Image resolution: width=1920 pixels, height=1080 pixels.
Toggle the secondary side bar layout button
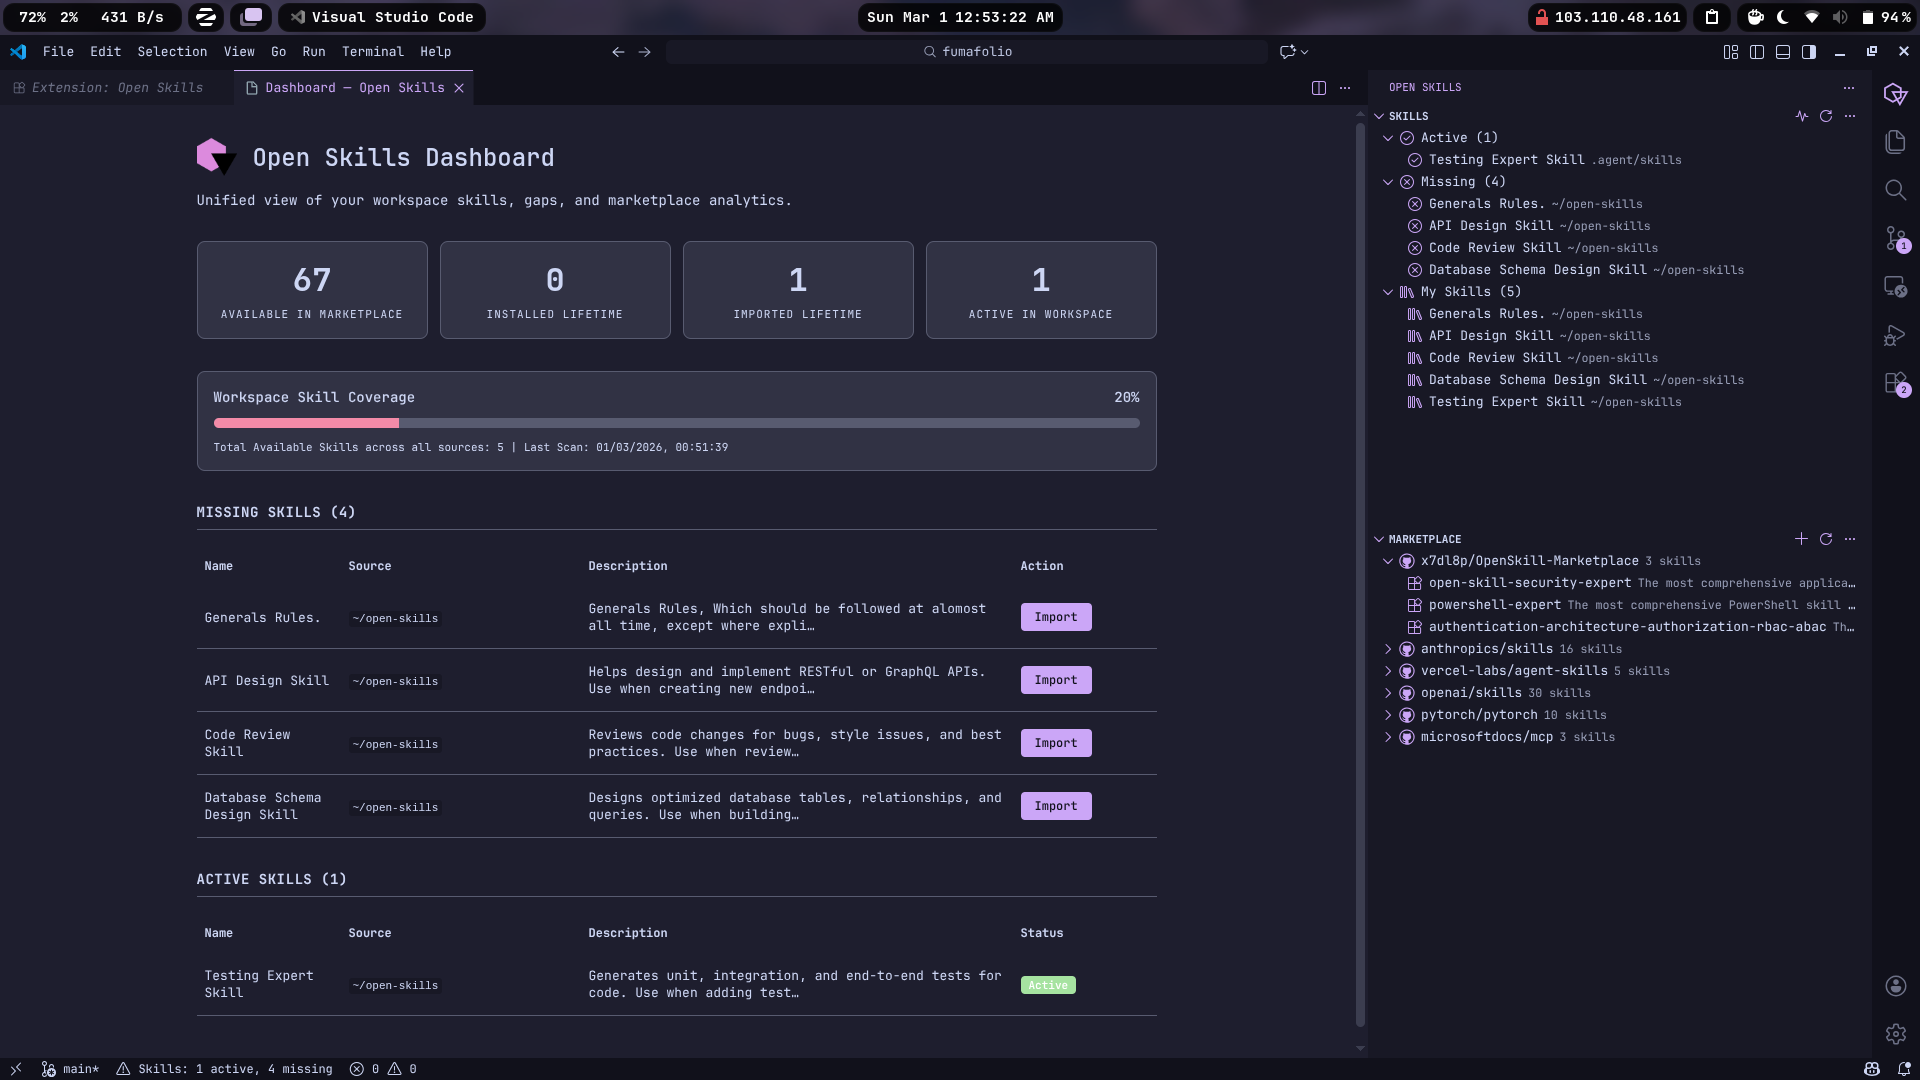[1808, 52]
